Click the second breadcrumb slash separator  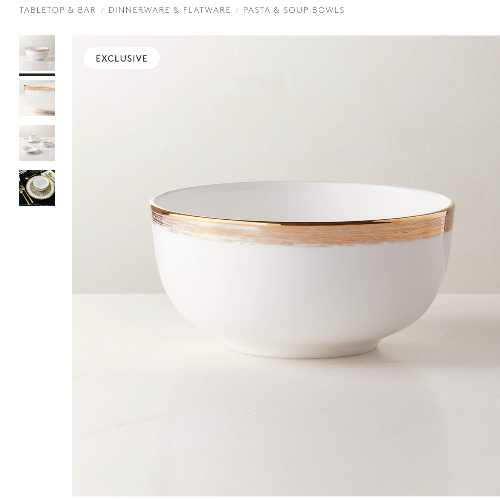point(237,10)
